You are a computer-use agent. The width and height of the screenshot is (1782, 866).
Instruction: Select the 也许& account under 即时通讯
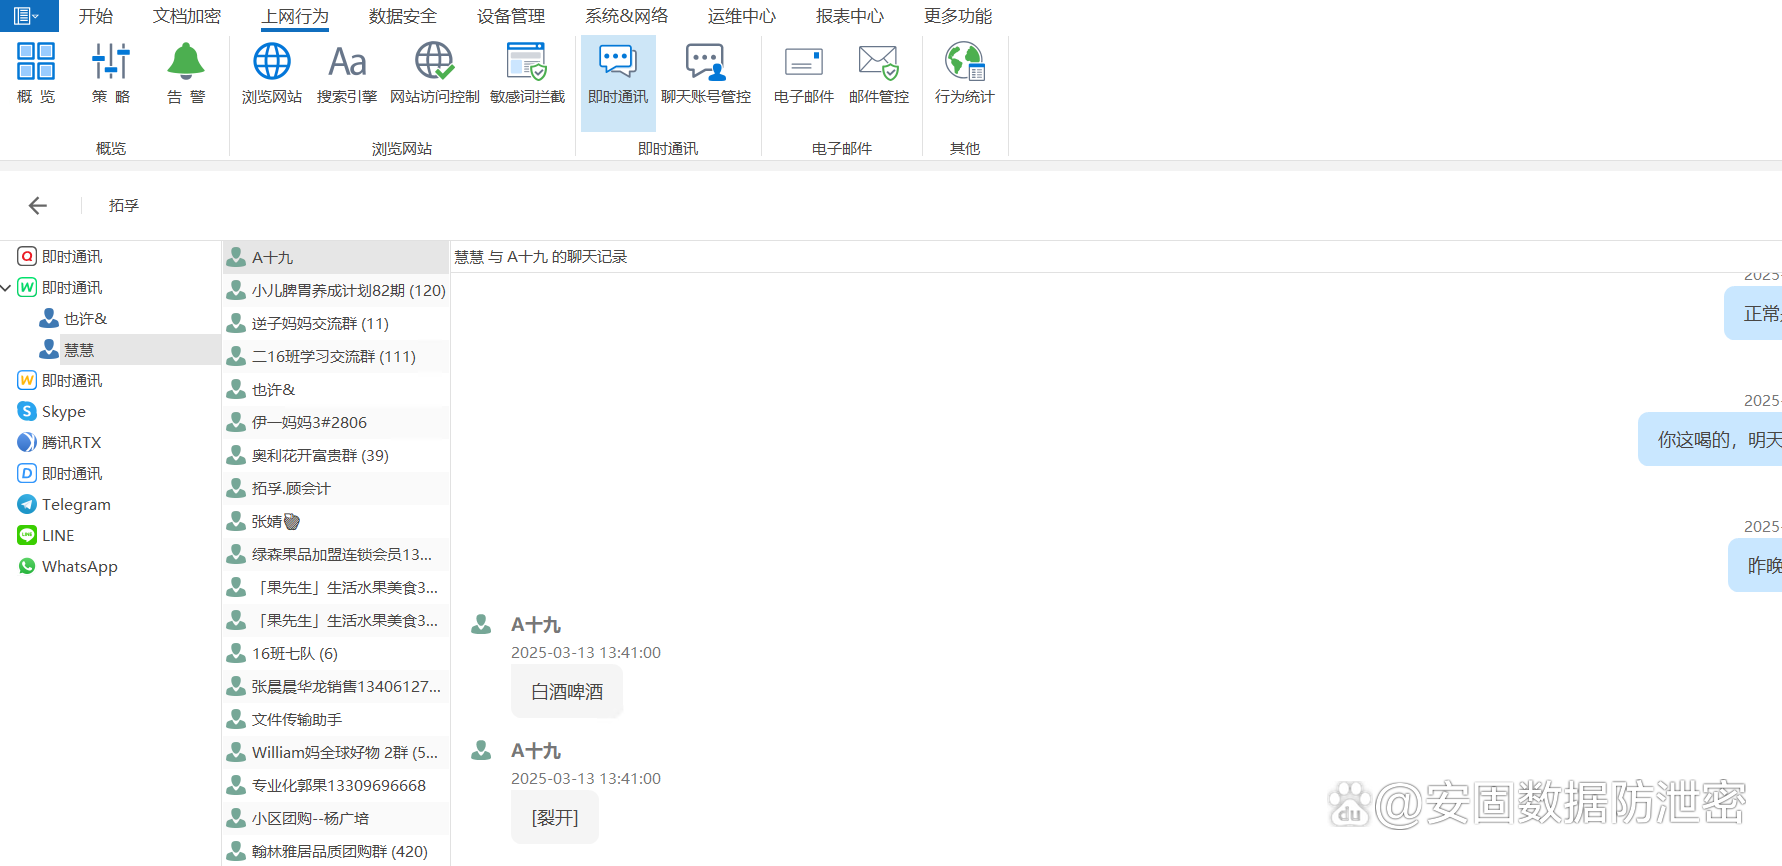pos(85,319)
